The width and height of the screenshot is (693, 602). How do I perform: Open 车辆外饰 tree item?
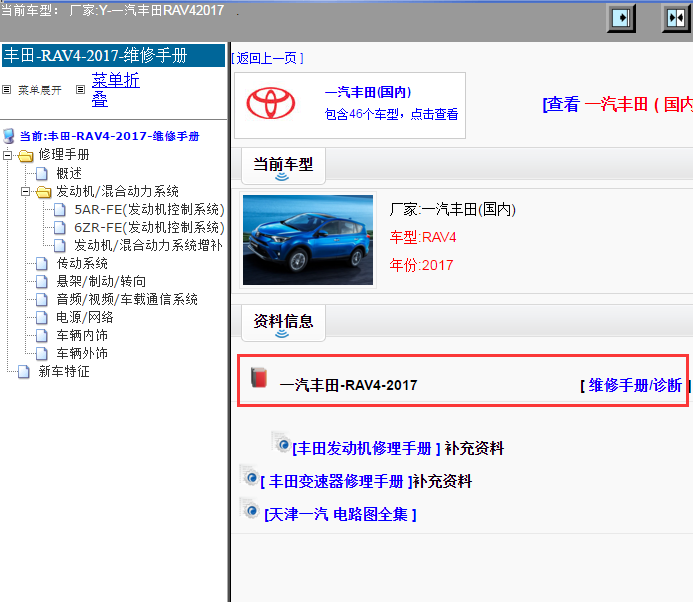pyautogui.click(x=82, y=354)
